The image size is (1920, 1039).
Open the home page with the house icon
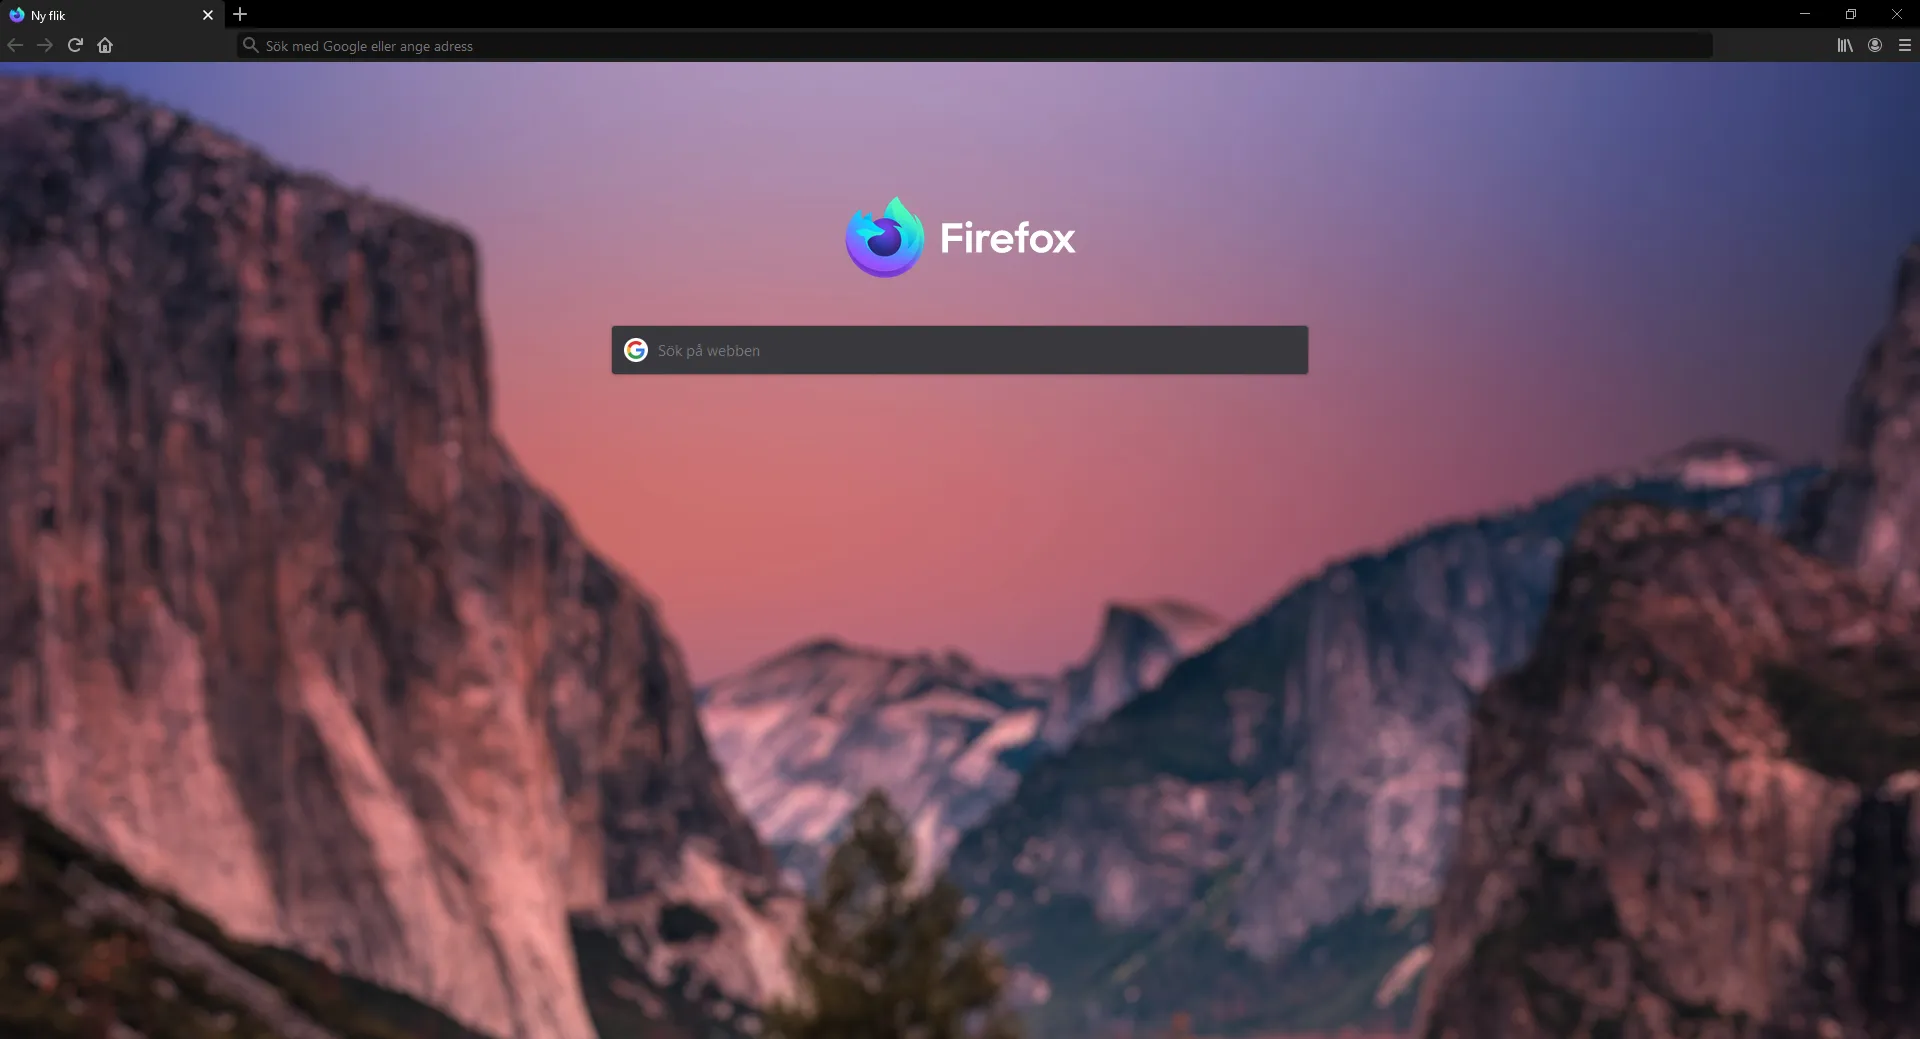click(x=105, y=45)
